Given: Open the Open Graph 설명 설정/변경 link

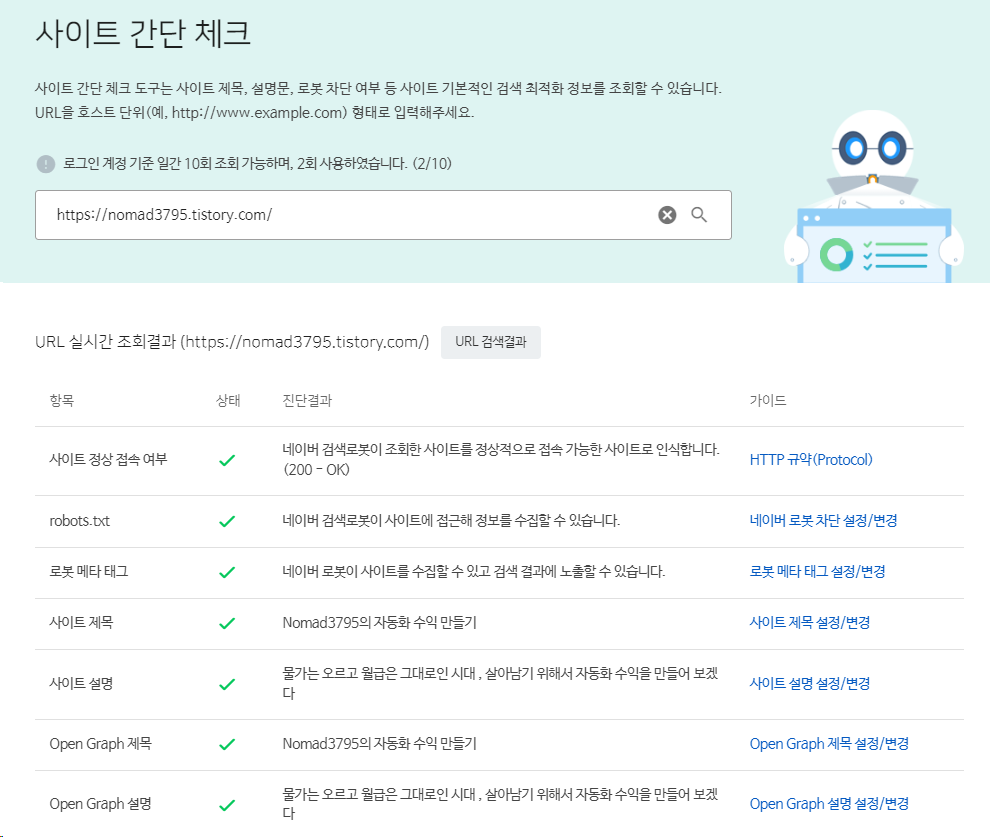Looking at the screenshot, I should [x=829, y=804].
